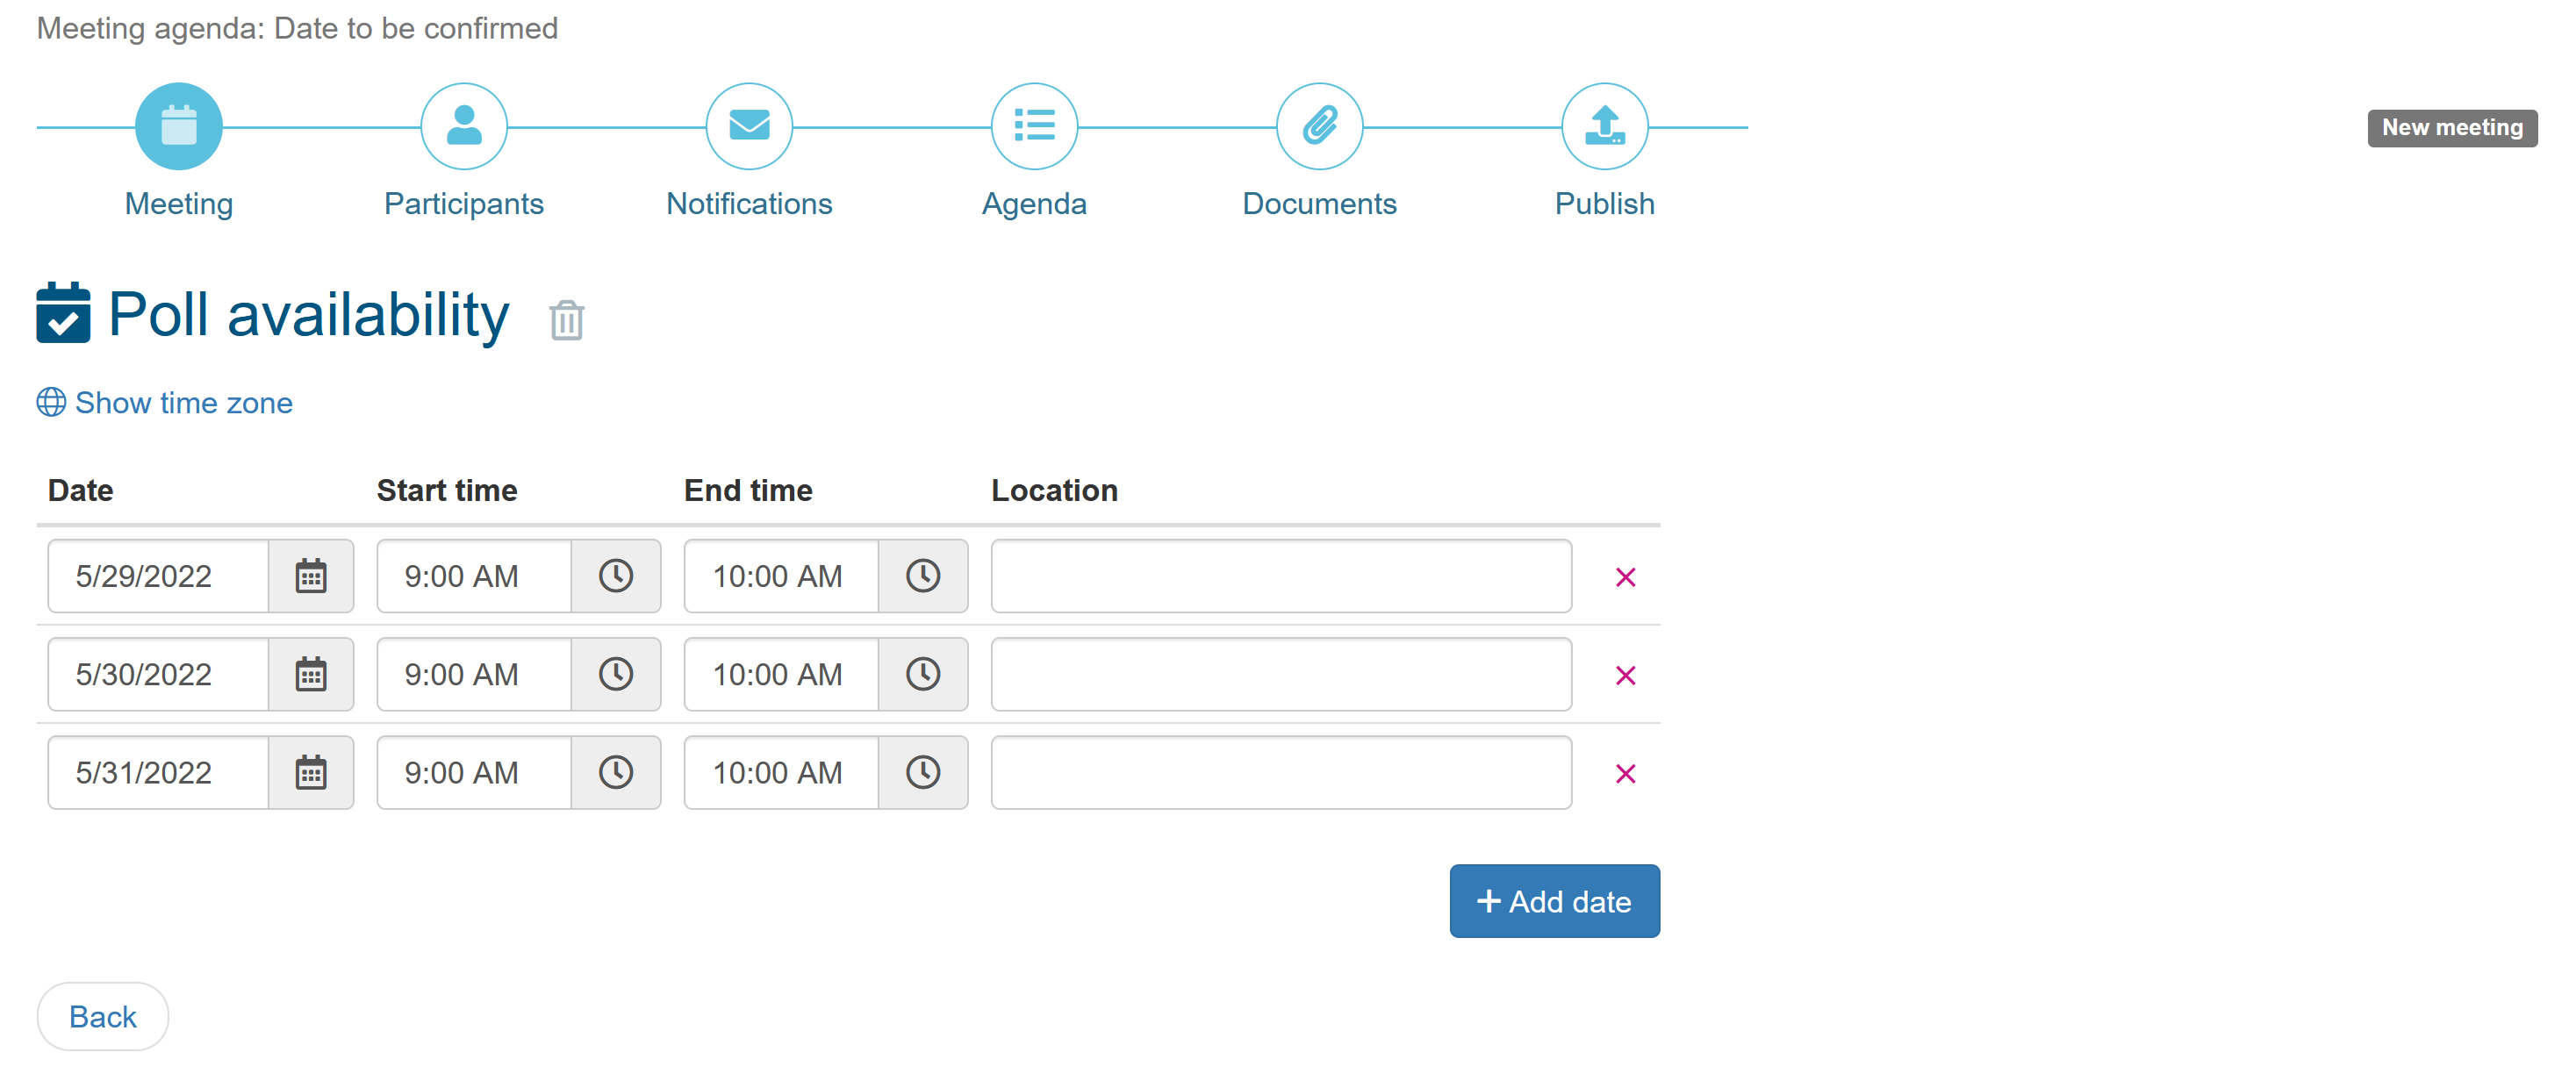Open the Notifications envelope step

pyautogui.click(x=749, y=126)
